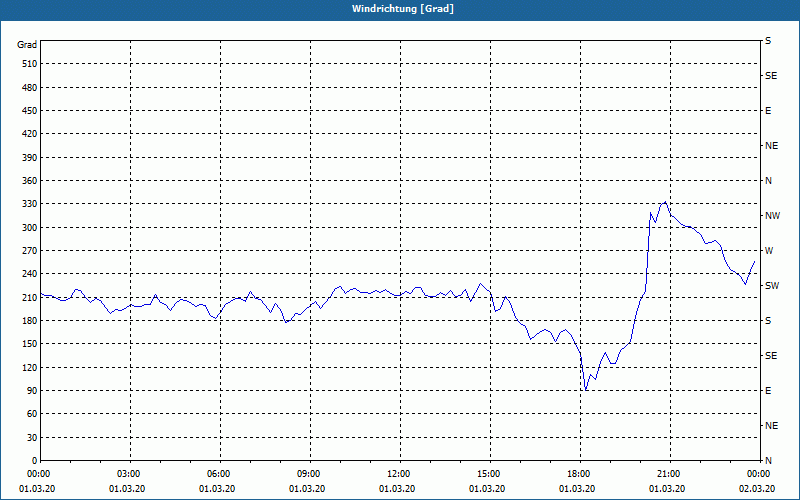The height and width of the screenshot is (500, 800).
Task: Click the 180 y-axis value
Action: 30,321
